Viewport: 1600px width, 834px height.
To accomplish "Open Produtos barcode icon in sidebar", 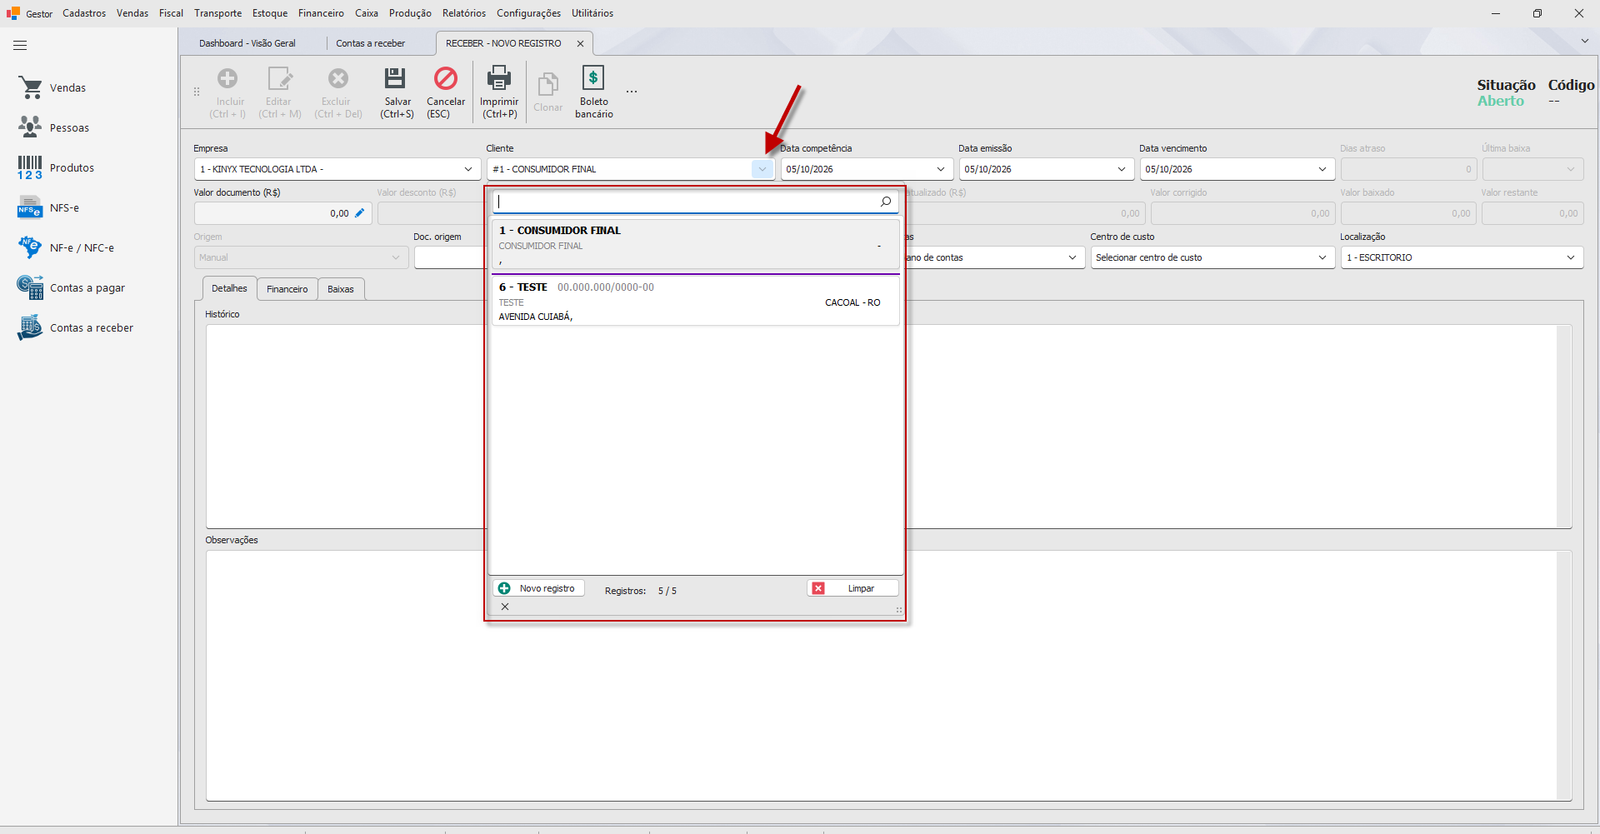I will coord(30,167).
